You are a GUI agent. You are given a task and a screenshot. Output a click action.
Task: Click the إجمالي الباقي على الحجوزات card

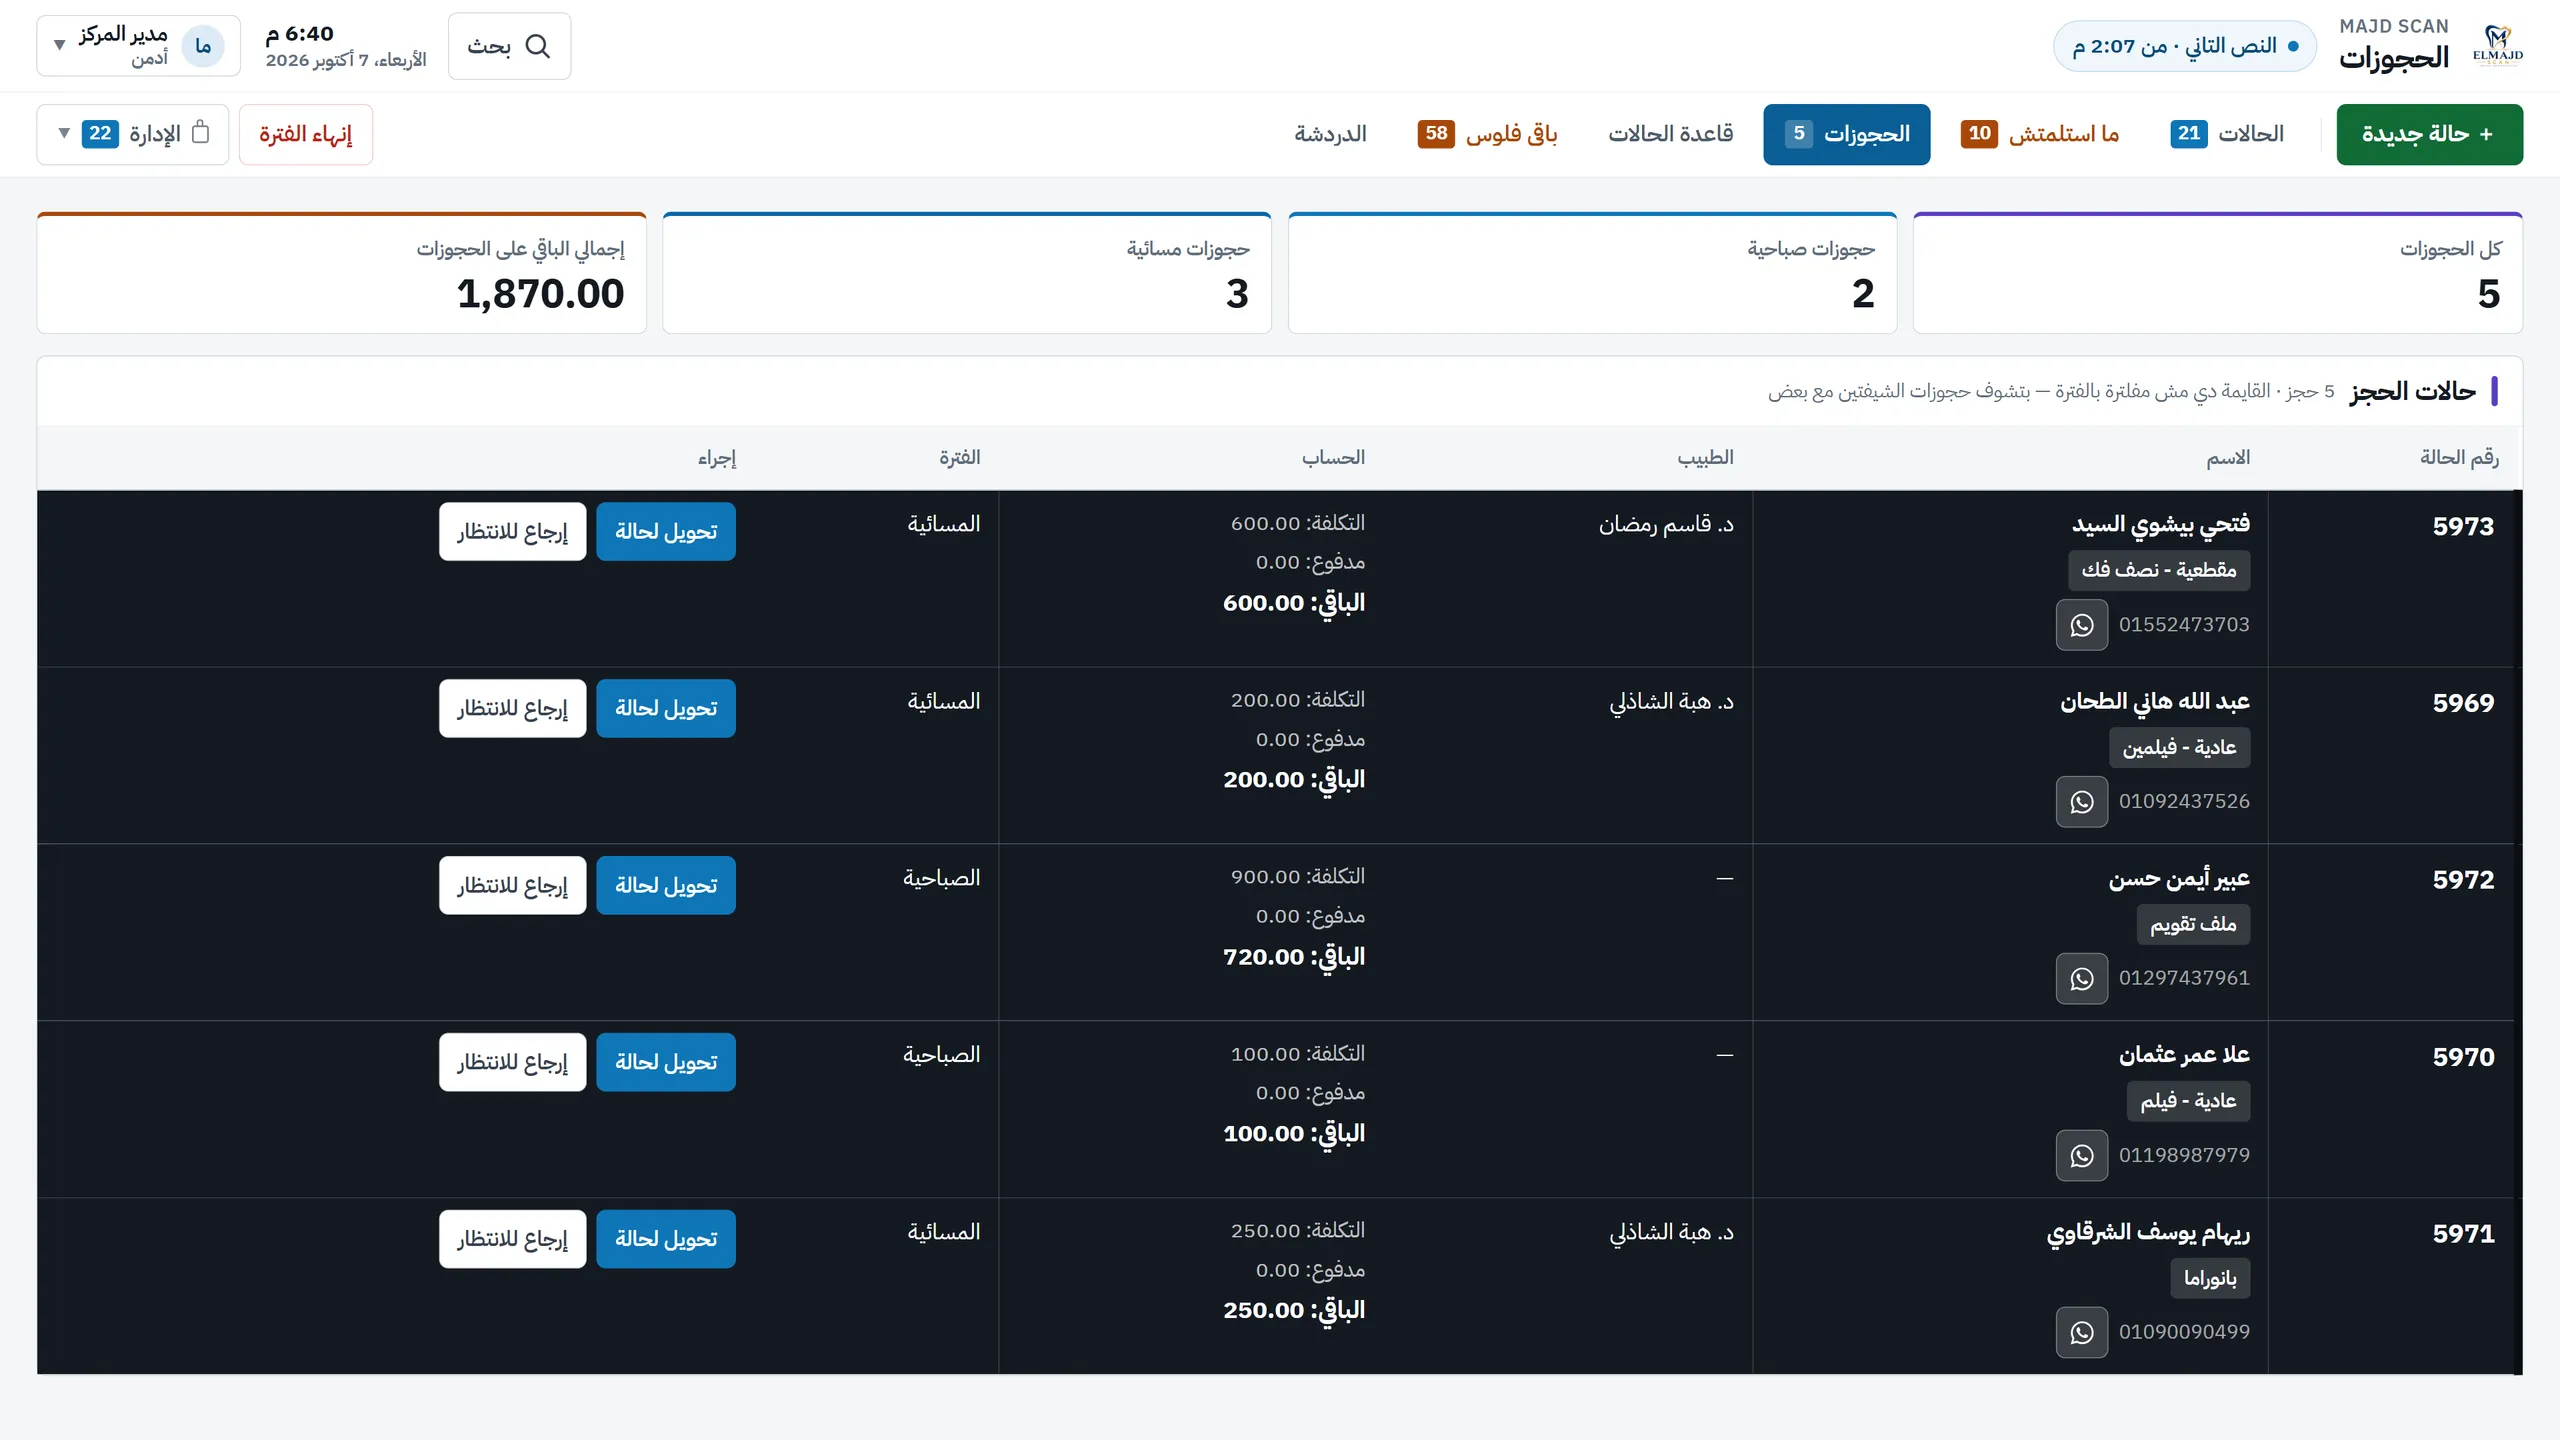(341, 273)
